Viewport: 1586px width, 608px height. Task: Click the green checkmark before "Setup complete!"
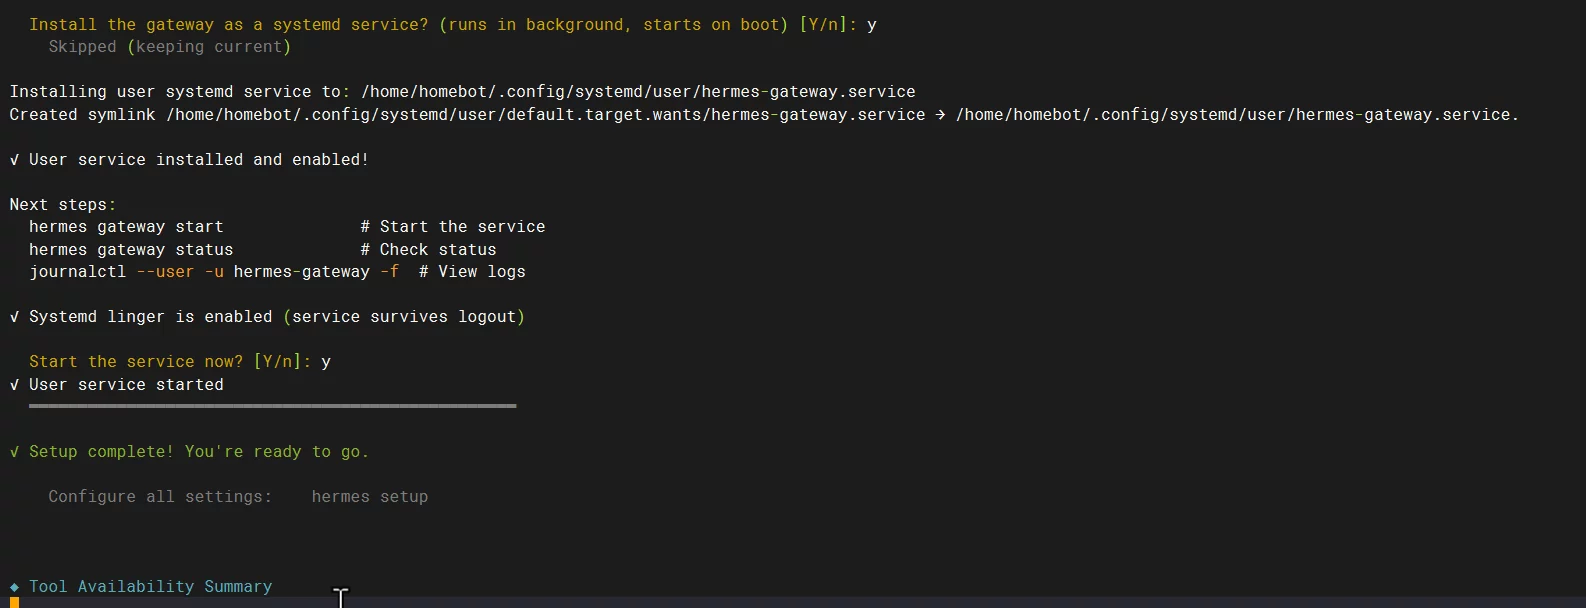click(14, 452)
